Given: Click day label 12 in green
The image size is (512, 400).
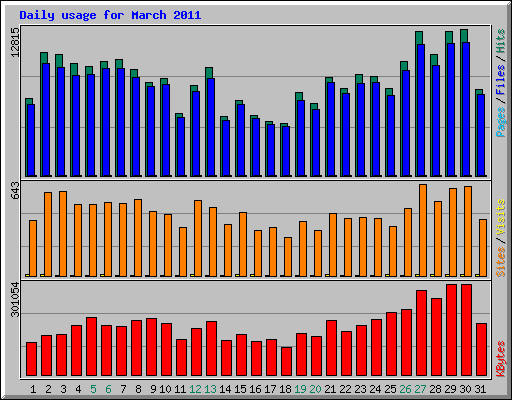Looking at the screenshot, I should 195,389.
